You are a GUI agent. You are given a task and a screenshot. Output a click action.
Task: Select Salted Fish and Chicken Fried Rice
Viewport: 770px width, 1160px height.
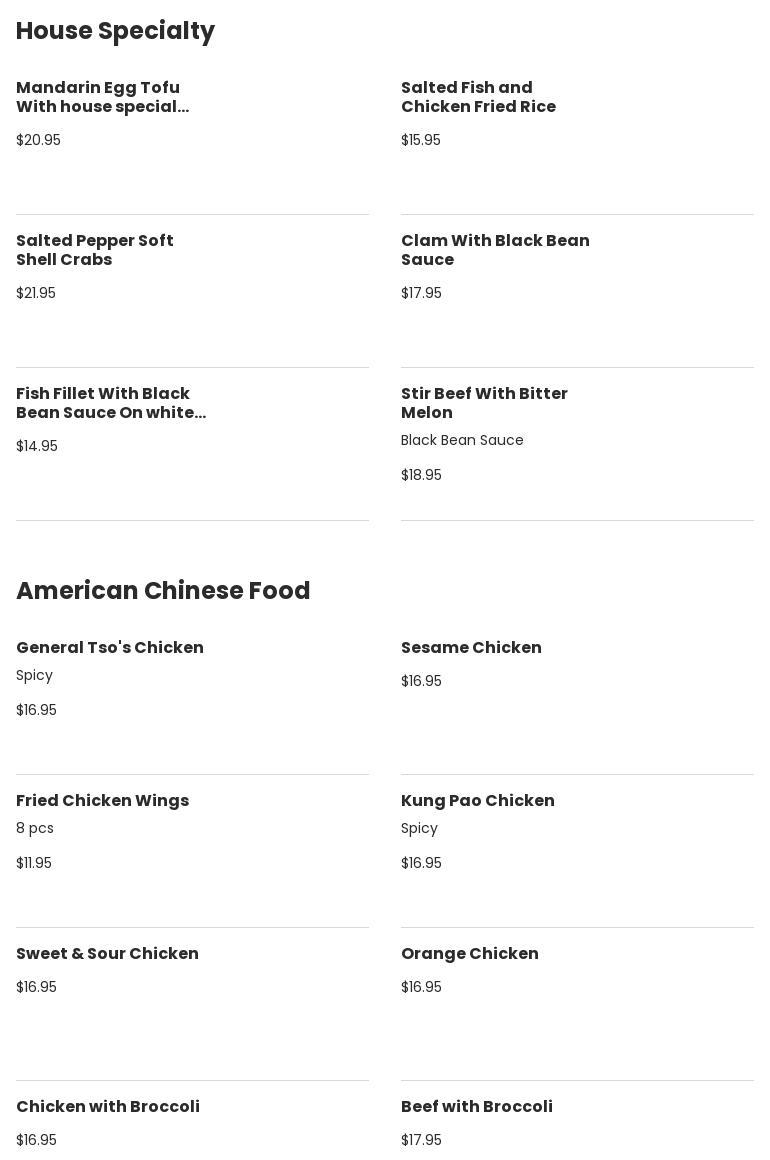pos(478,97)
